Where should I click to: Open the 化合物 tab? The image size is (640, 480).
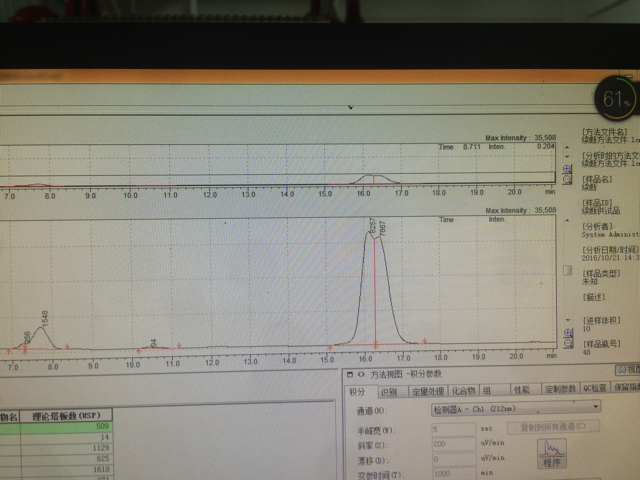coord(464,391)
